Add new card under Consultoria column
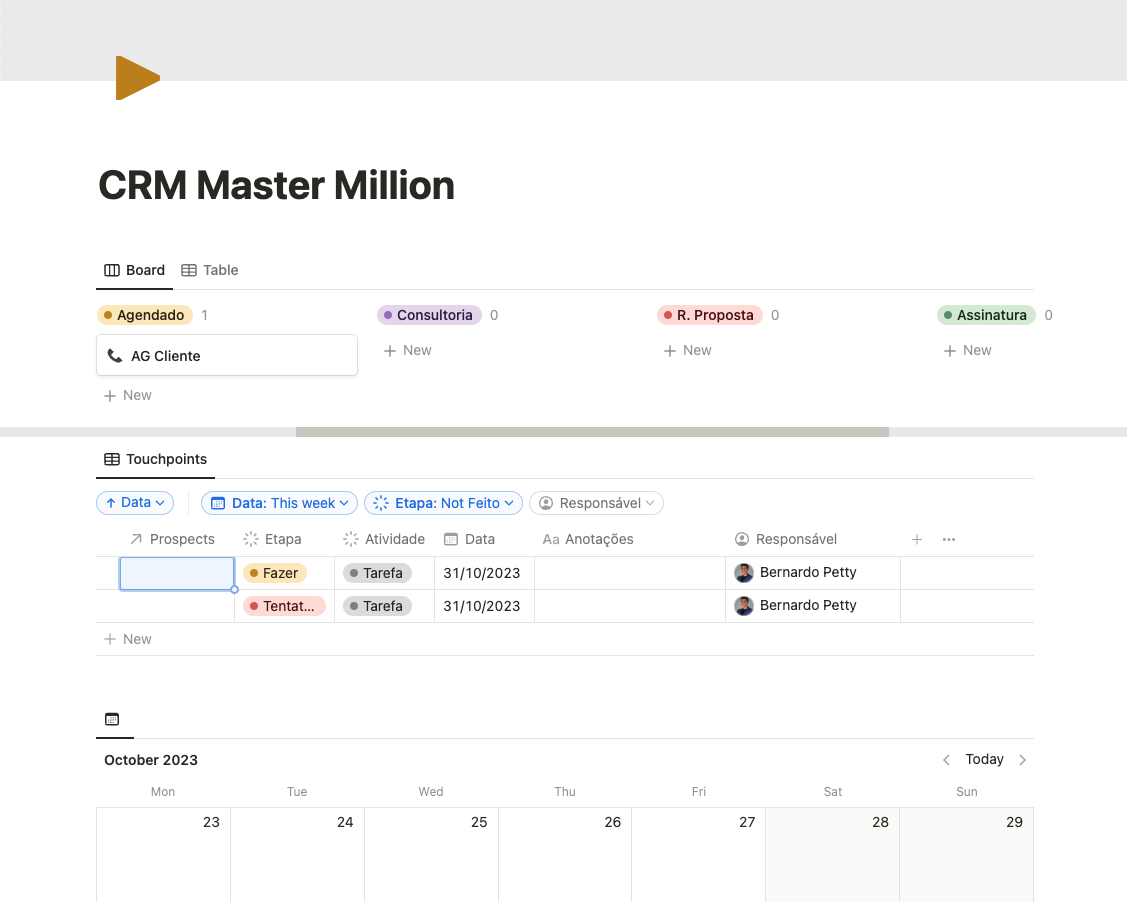This screenshot has width=1127, height=902. coord(408,350)
